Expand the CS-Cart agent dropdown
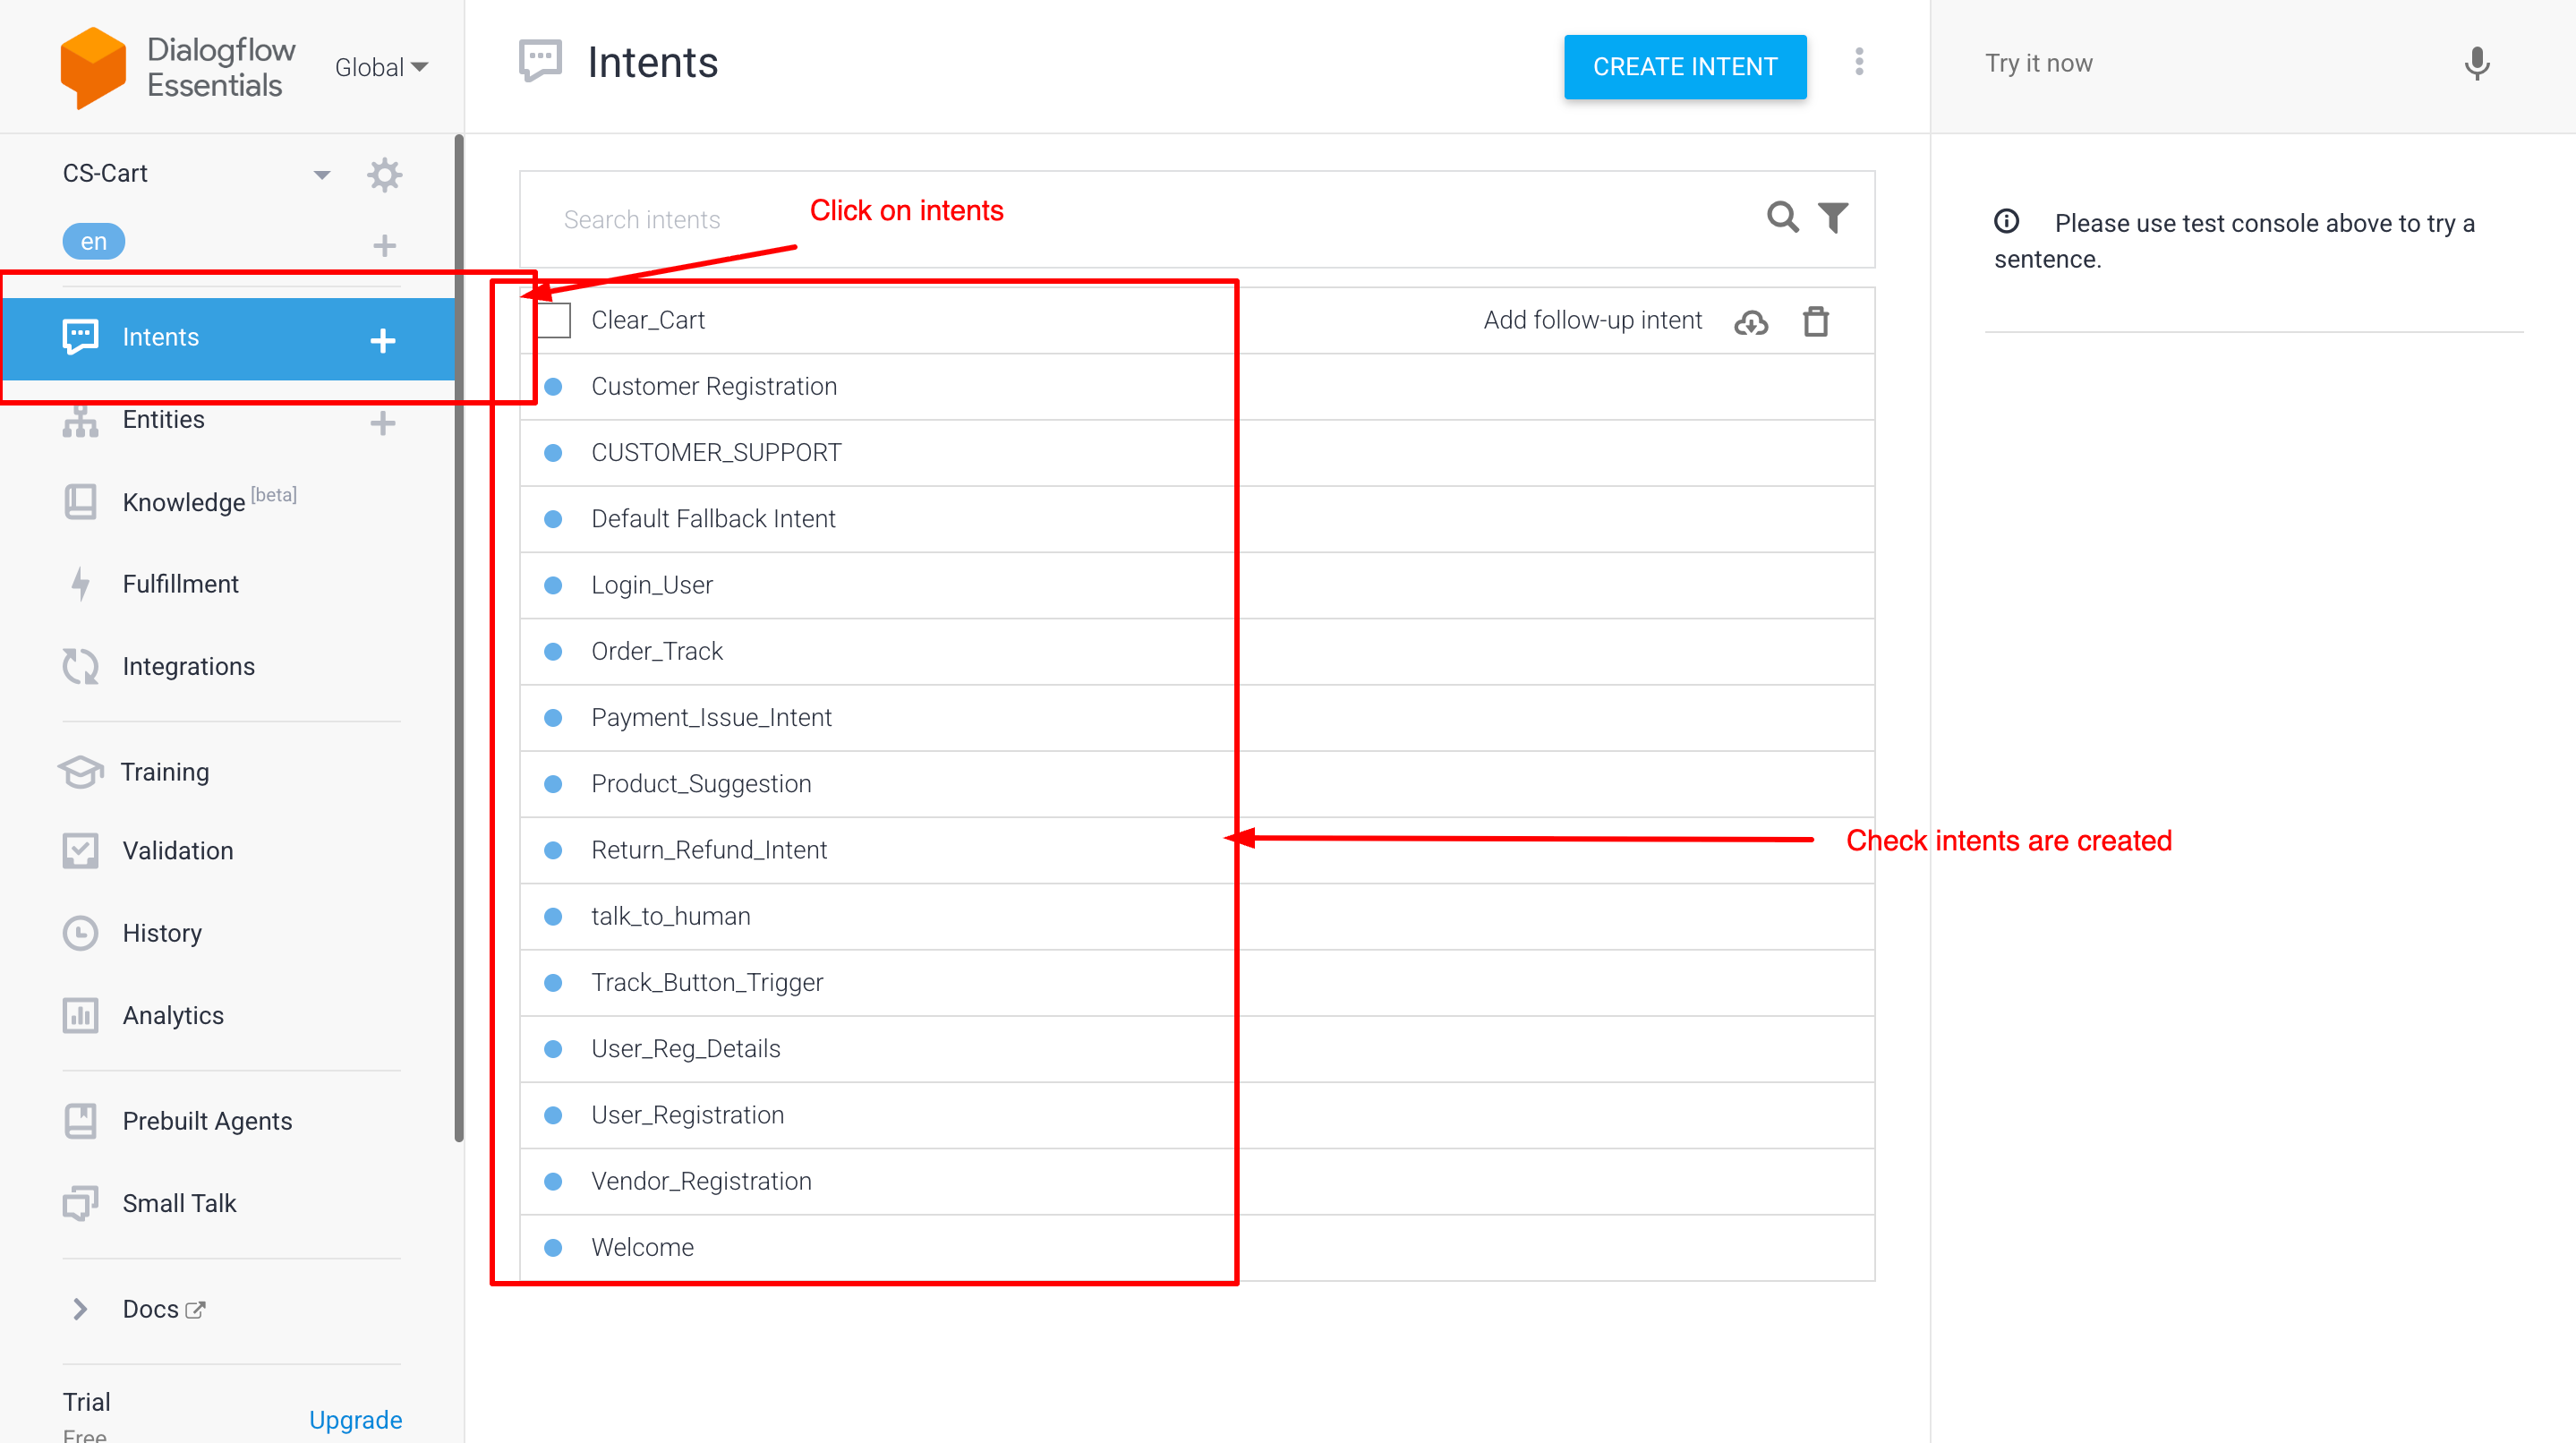This screenshot has width=2576, height=1443. pos(321,174)
